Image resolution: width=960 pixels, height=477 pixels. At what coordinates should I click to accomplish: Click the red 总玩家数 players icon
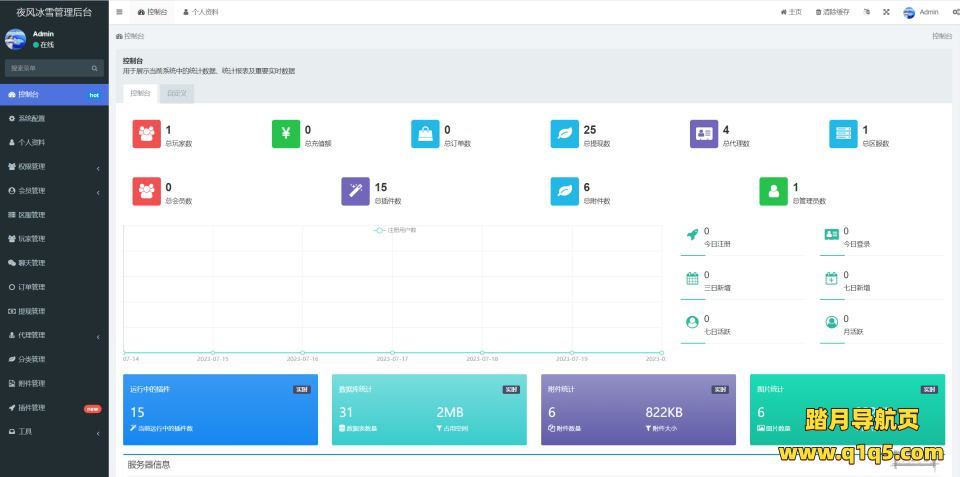[147, 134]
